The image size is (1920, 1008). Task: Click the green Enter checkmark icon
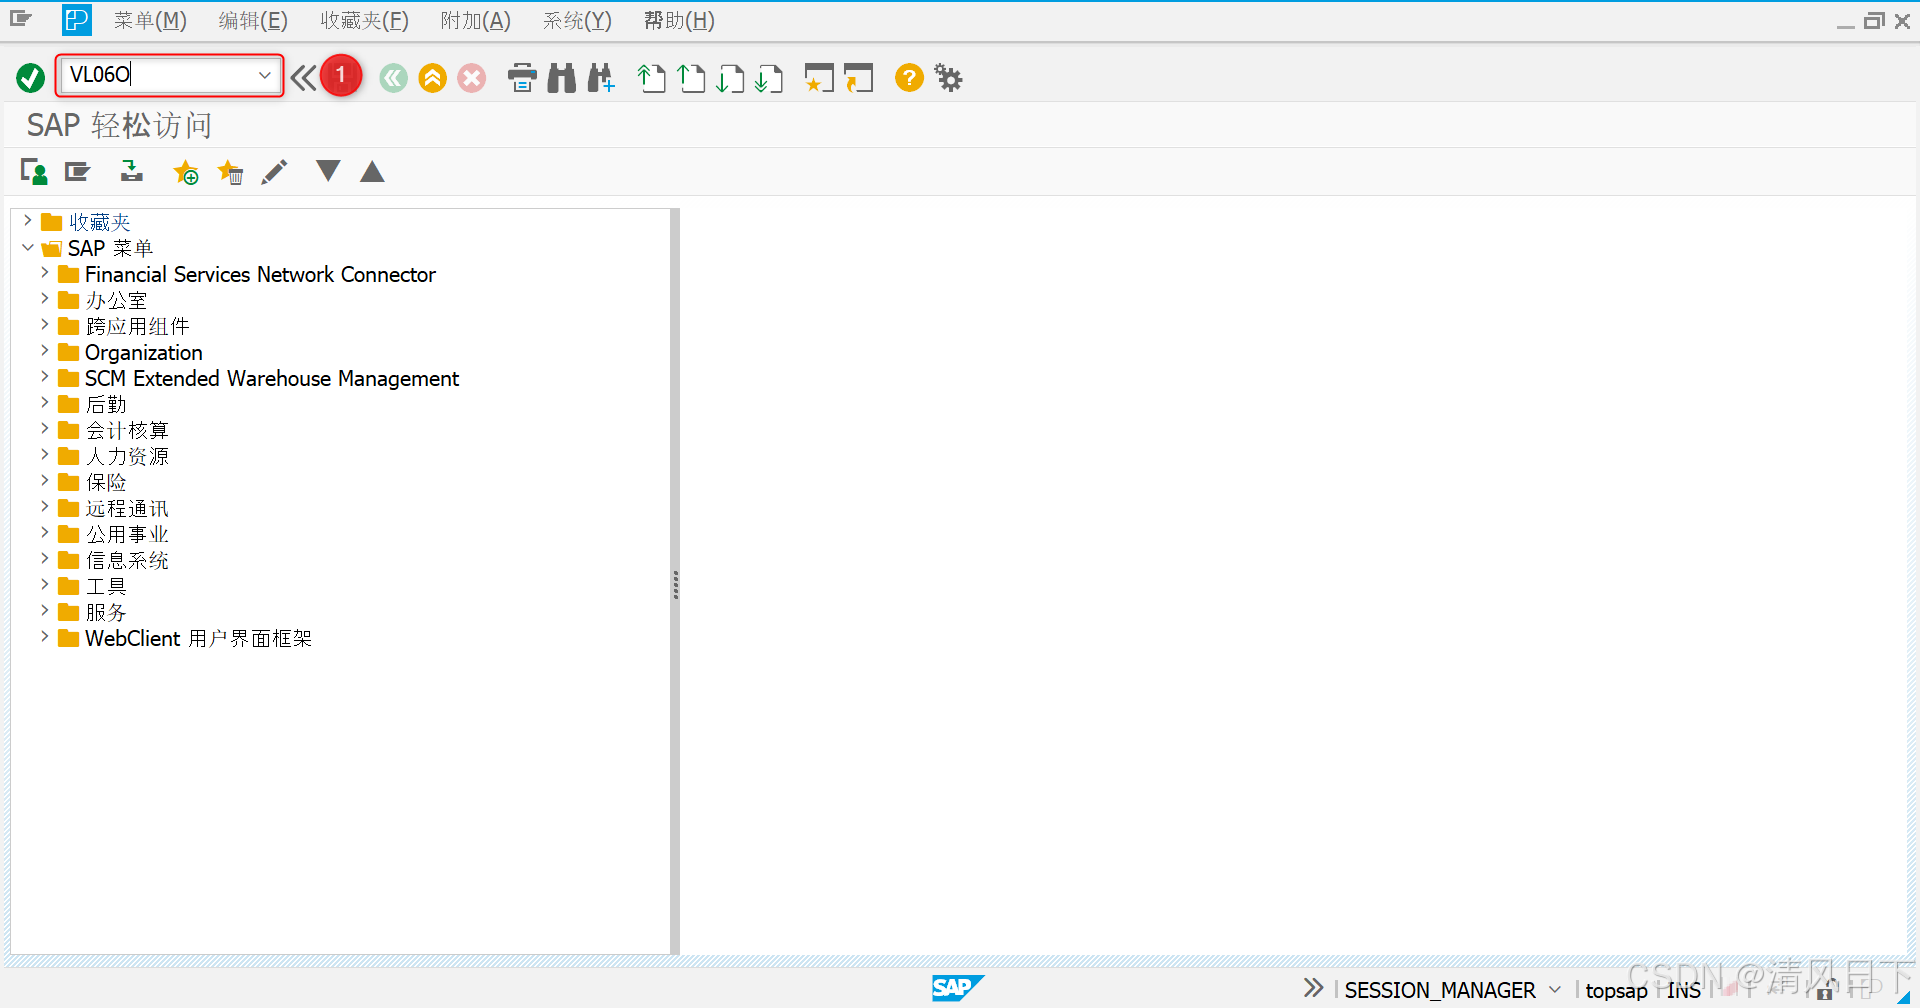(30, 78)
